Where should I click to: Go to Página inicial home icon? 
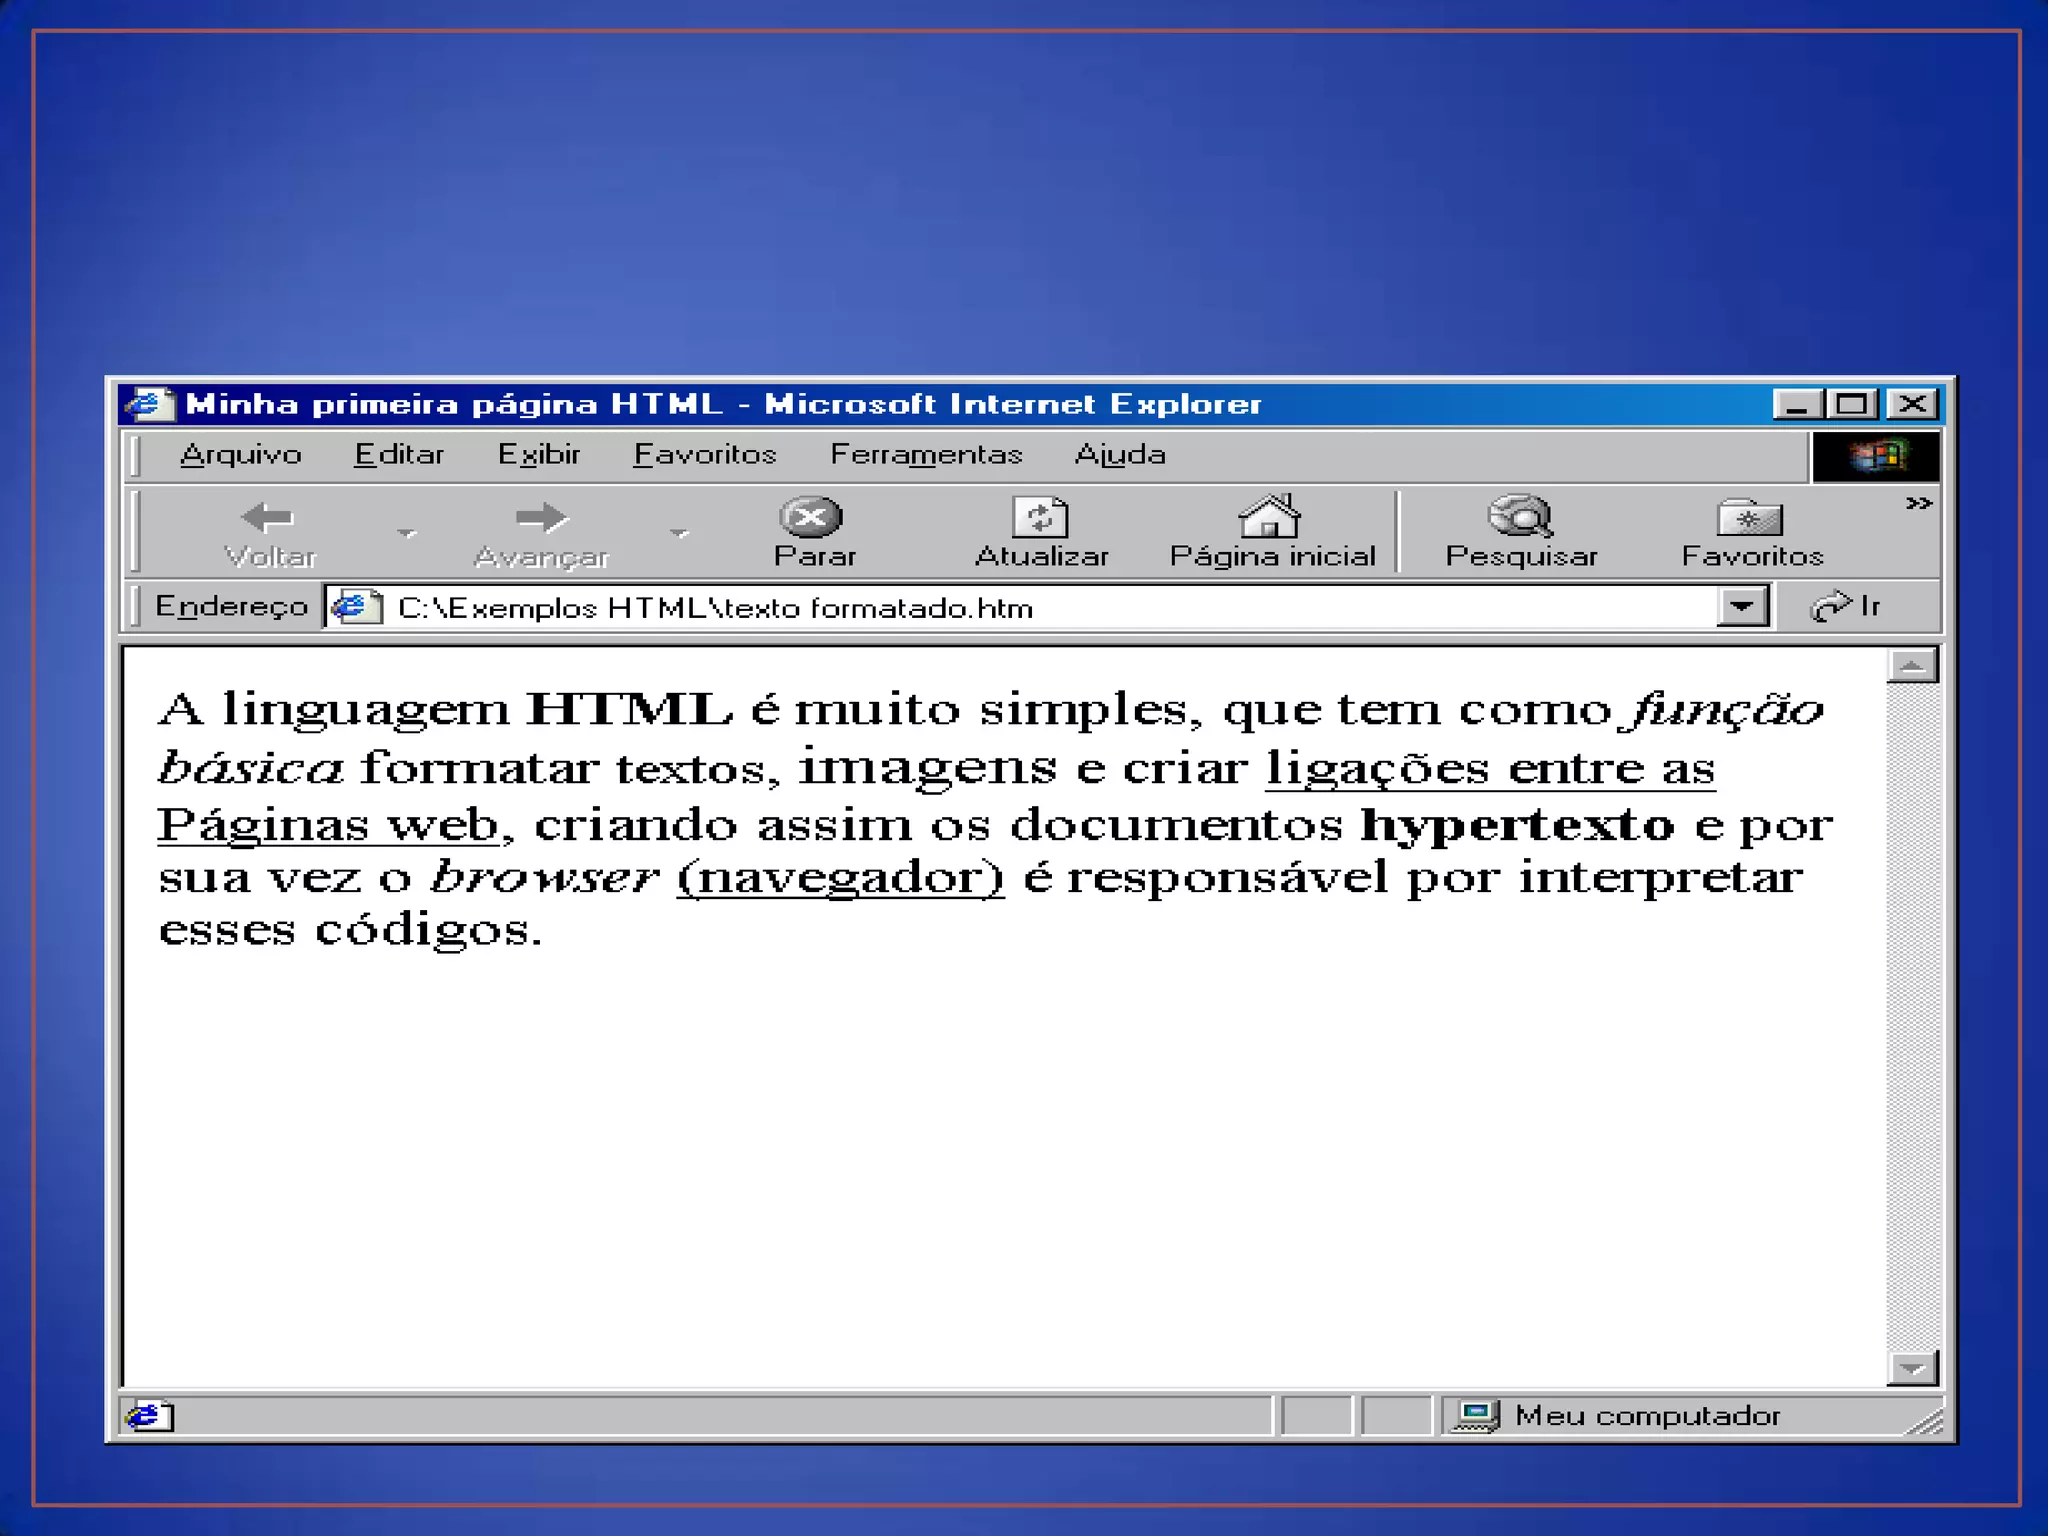1269,517
